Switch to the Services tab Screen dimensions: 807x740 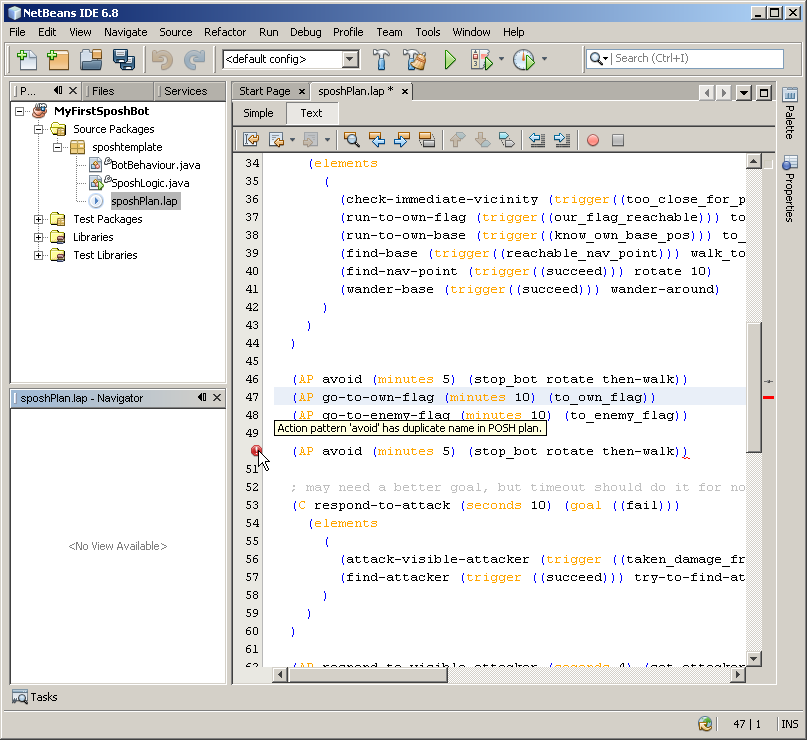pyautogui.click(x=189, y=91)
